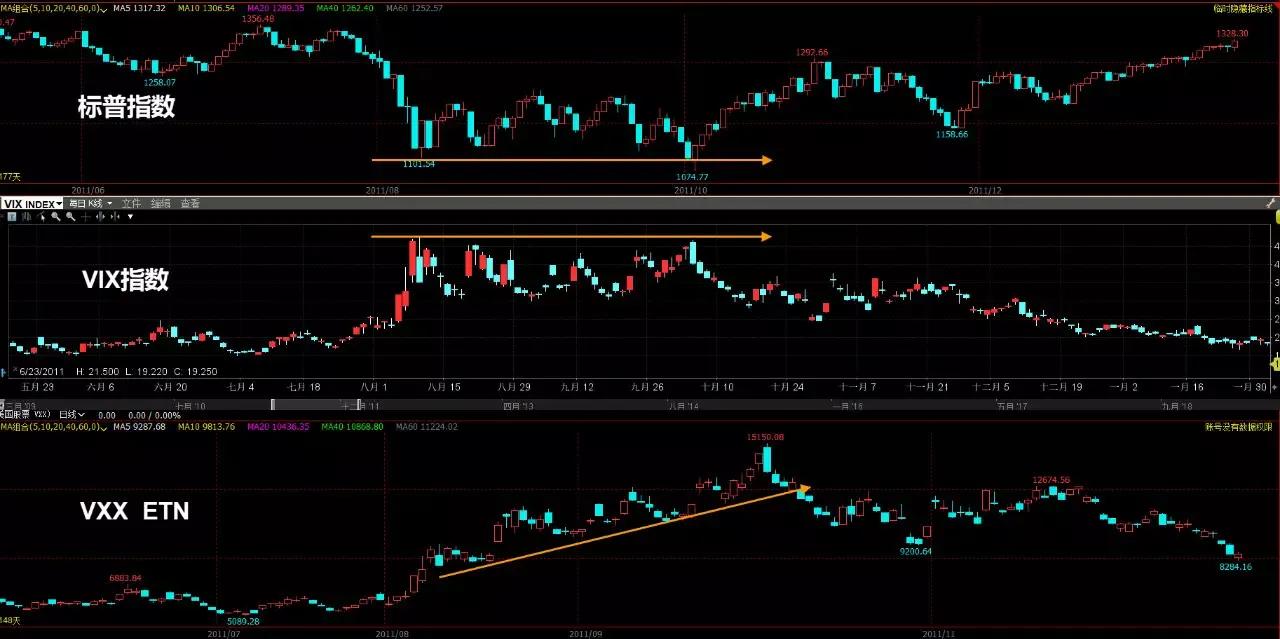Click the 五月 '17 marker on the overview timeline
1280x639 pixels.
(x=1010, y=406)
